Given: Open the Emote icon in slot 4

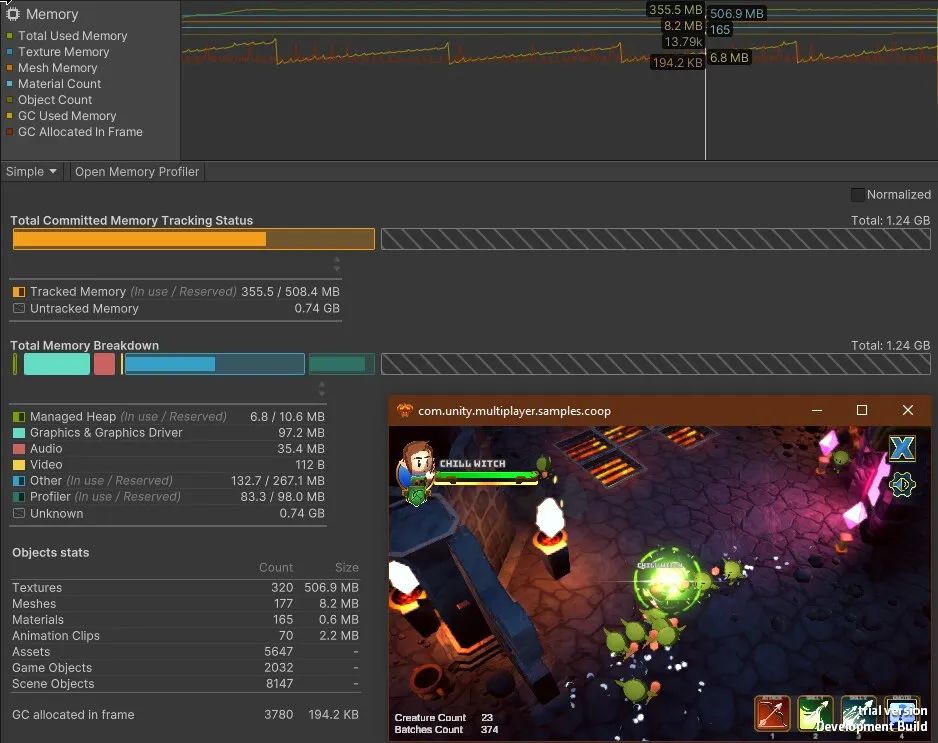Looking at the screenshot, I should click(x=901, y=713).
